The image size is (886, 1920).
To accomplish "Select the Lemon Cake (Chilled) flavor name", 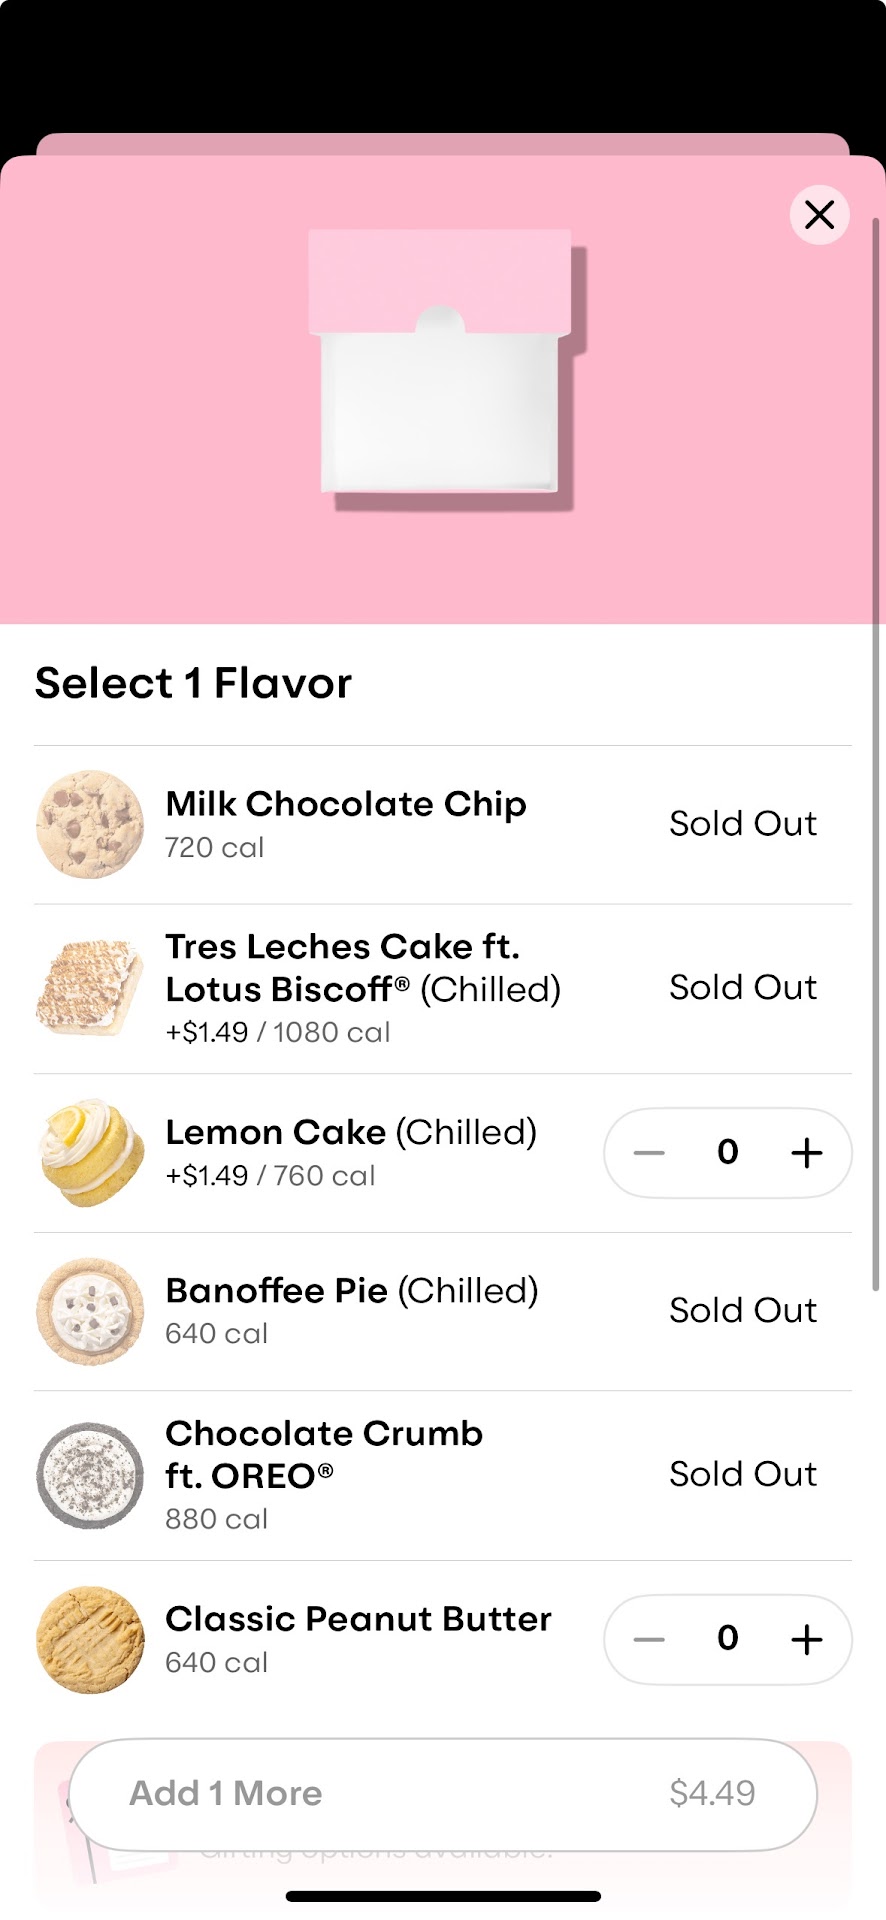I will point(351,1132).
